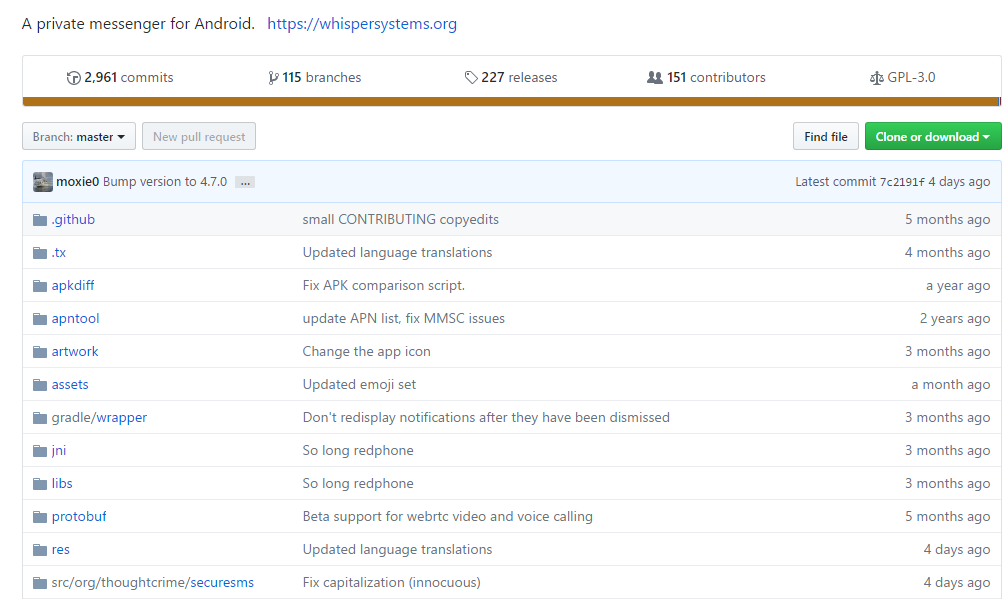Click the New pull request button
Image resolution: width=1002 pixels, height=599 pixels.
[x=199, y=137]
